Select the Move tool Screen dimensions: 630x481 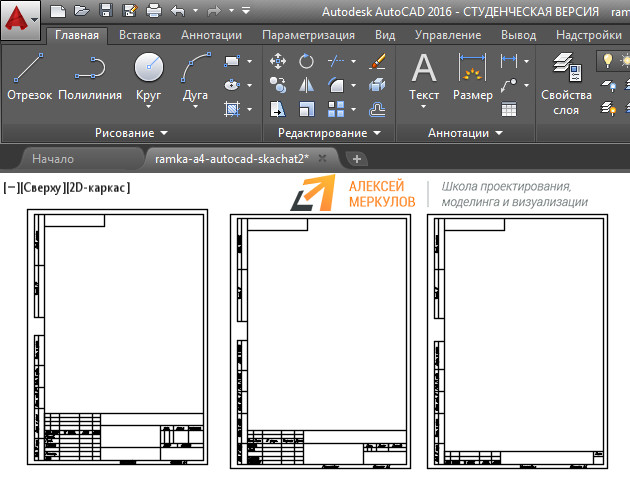(x=278, y=61)
